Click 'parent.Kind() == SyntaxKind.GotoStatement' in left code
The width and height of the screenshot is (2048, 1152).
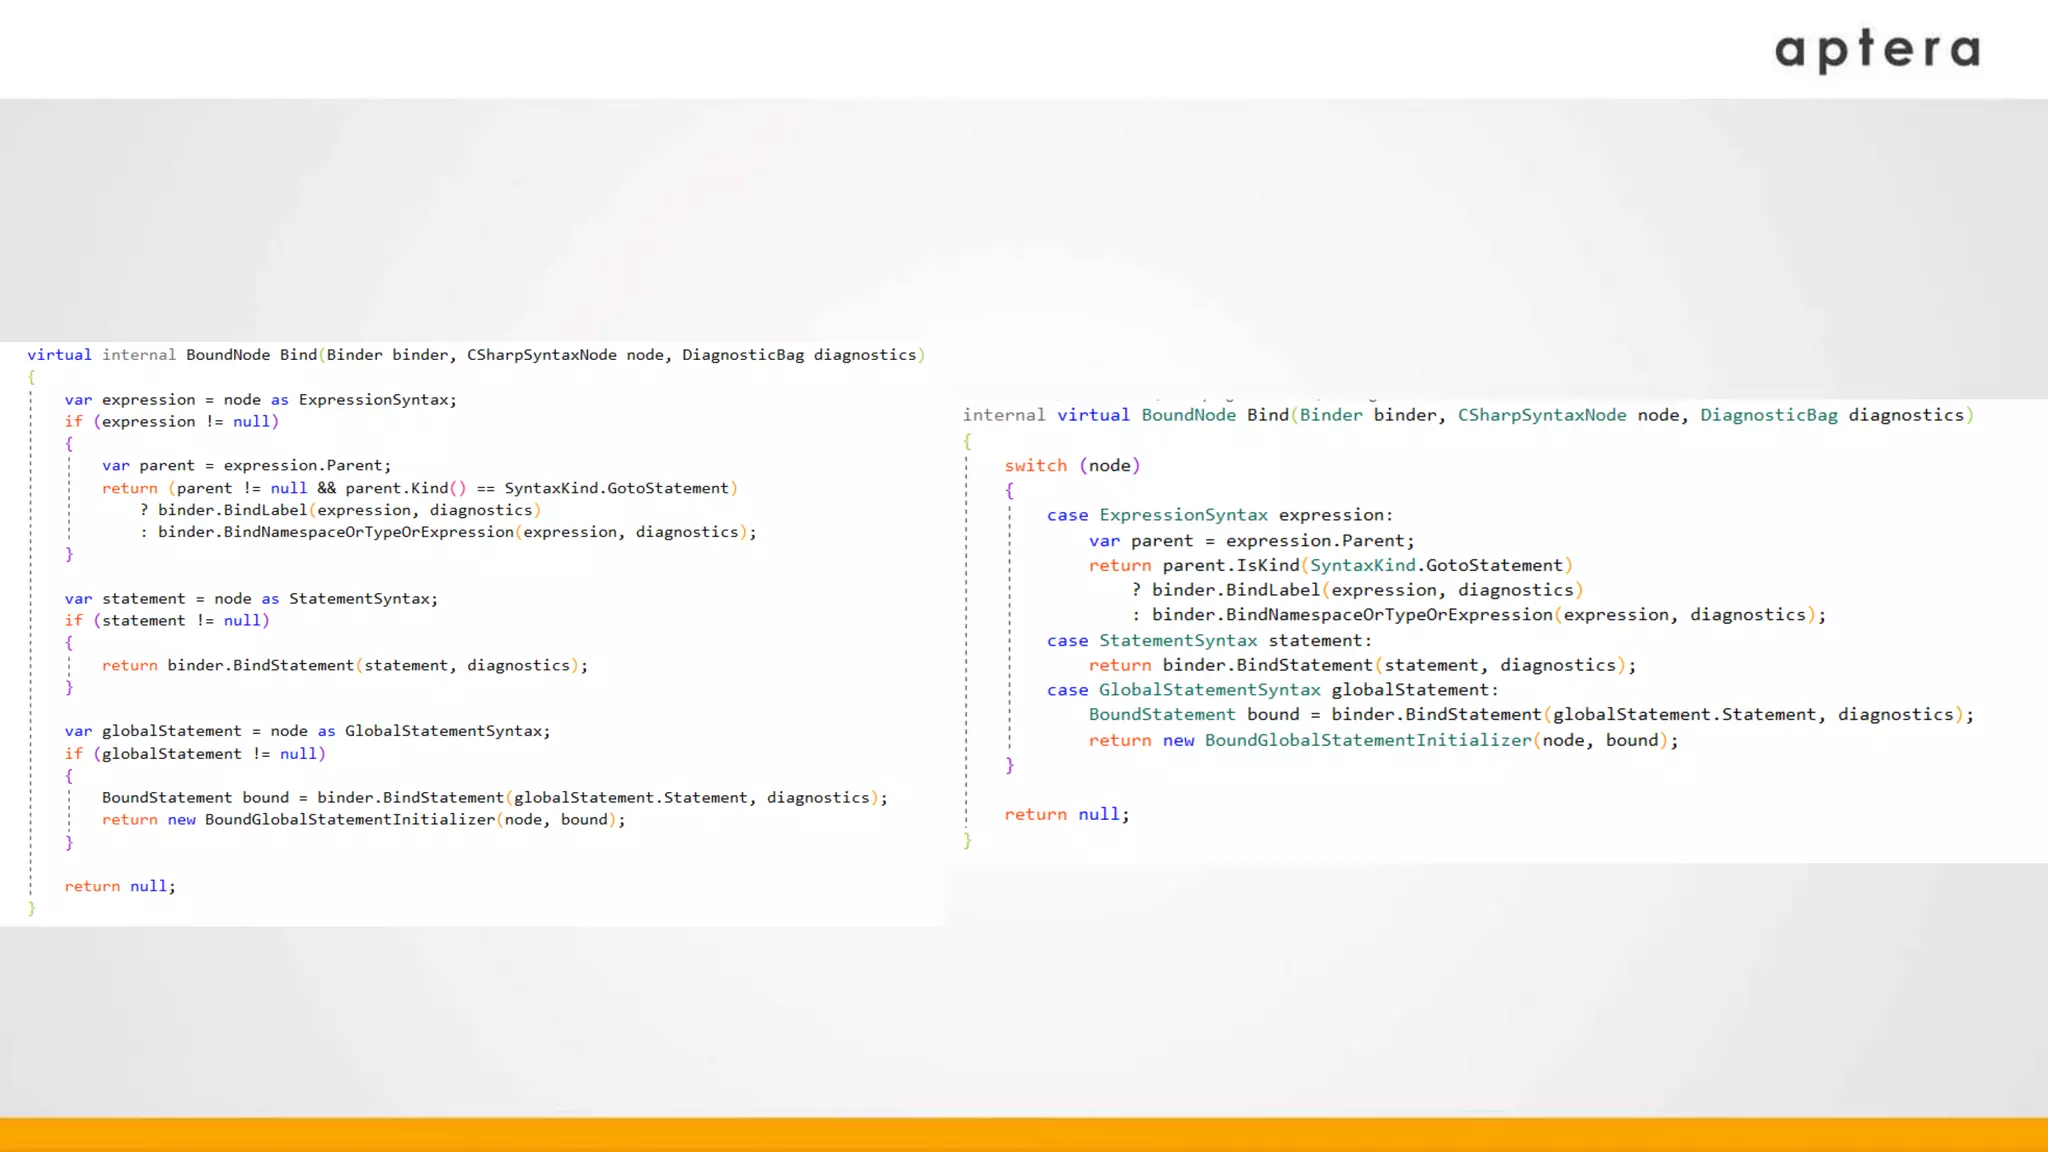tap(536, 488)
